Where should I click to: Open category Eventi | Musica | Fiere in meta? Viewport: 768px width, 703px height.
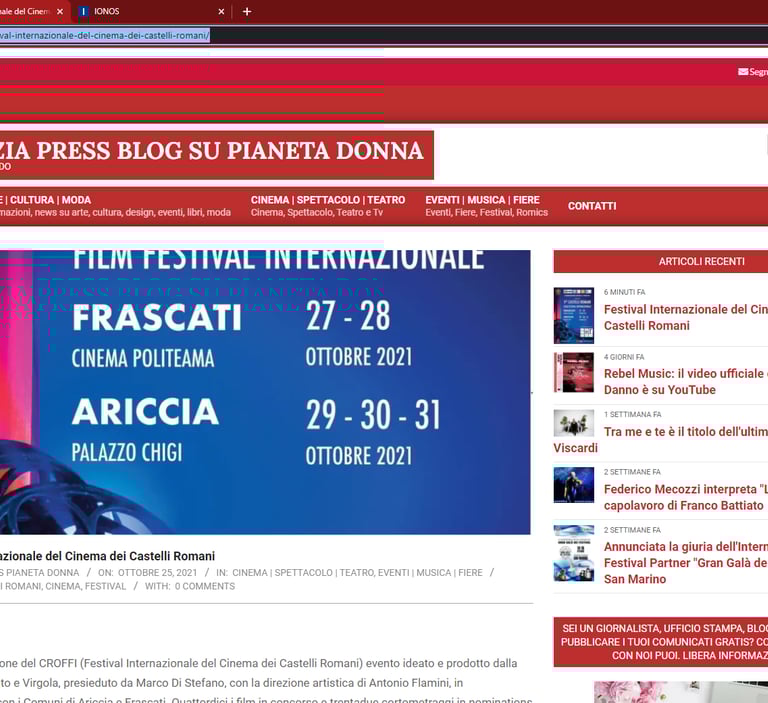point(430,573)
